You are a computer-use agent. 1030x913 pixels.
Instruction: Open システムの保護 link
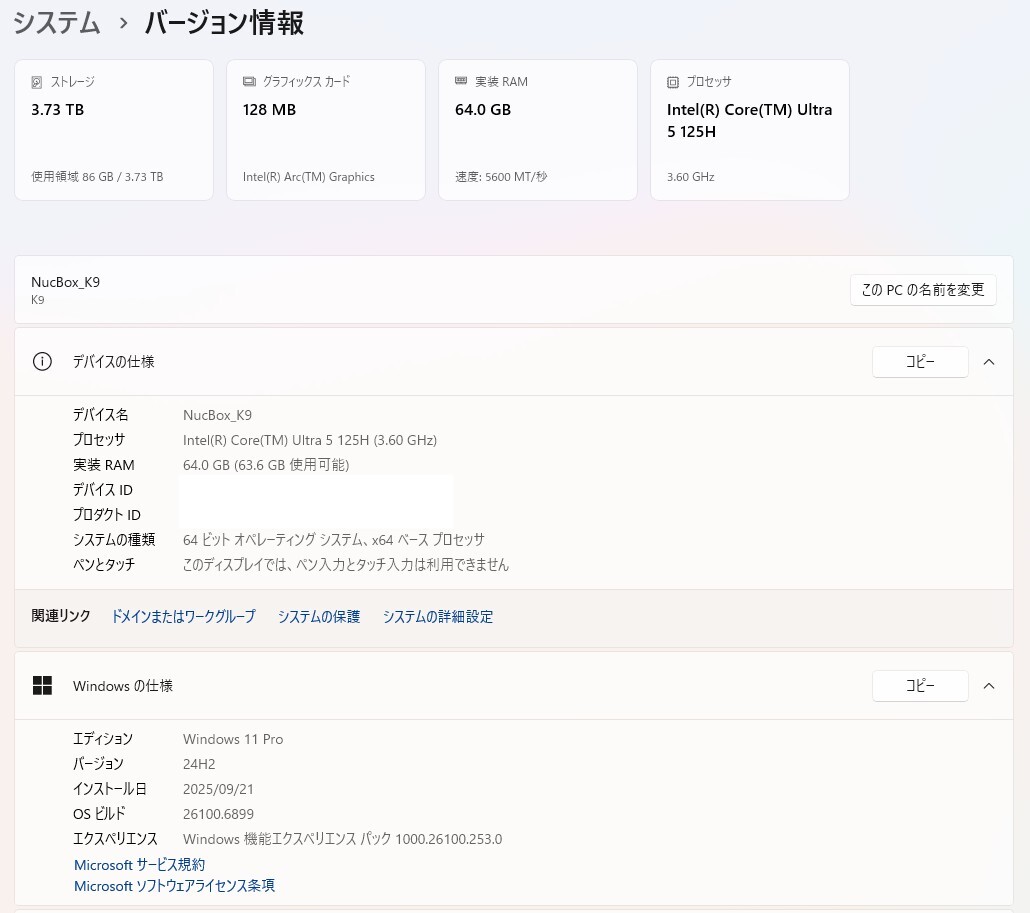[319, 616]
